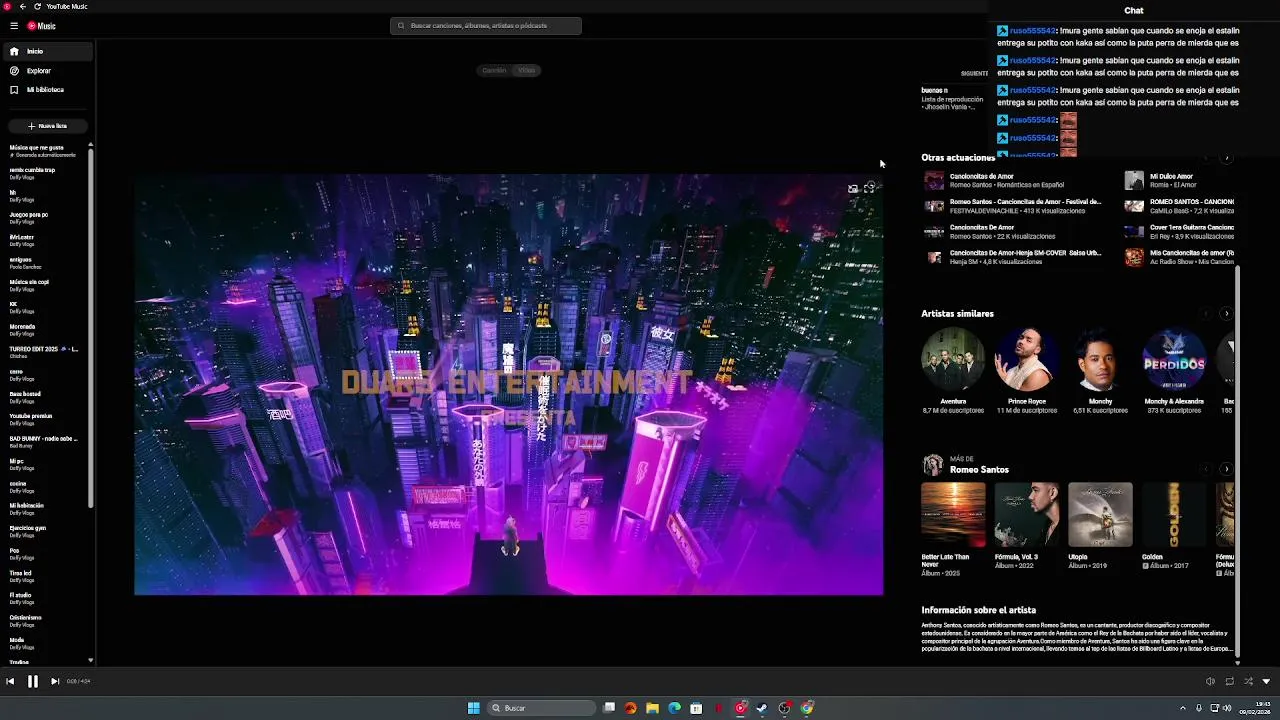1280x720 pixels.
Task: Play Mi Dulce Amor by Romia
Action: 1179,180
